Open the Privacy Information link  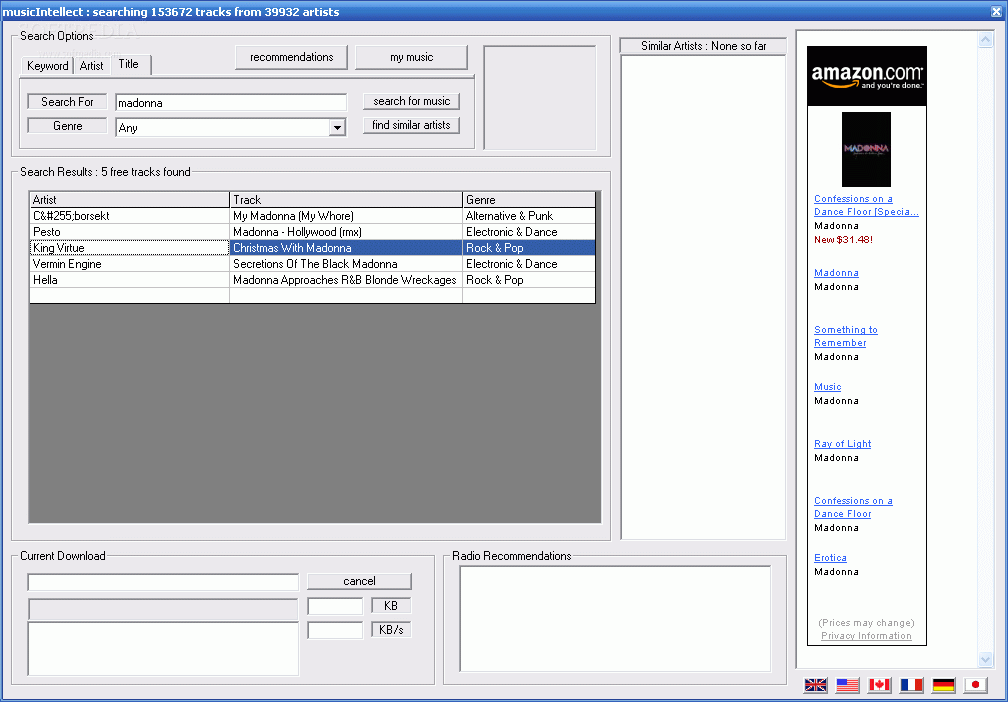tap(866, 636)
